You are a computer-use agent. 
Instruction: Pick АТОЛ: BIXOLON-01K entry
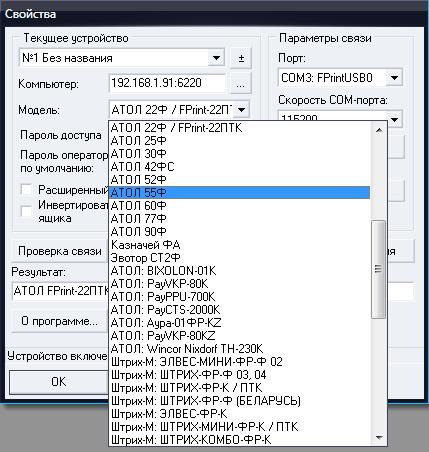click(239, 271)
